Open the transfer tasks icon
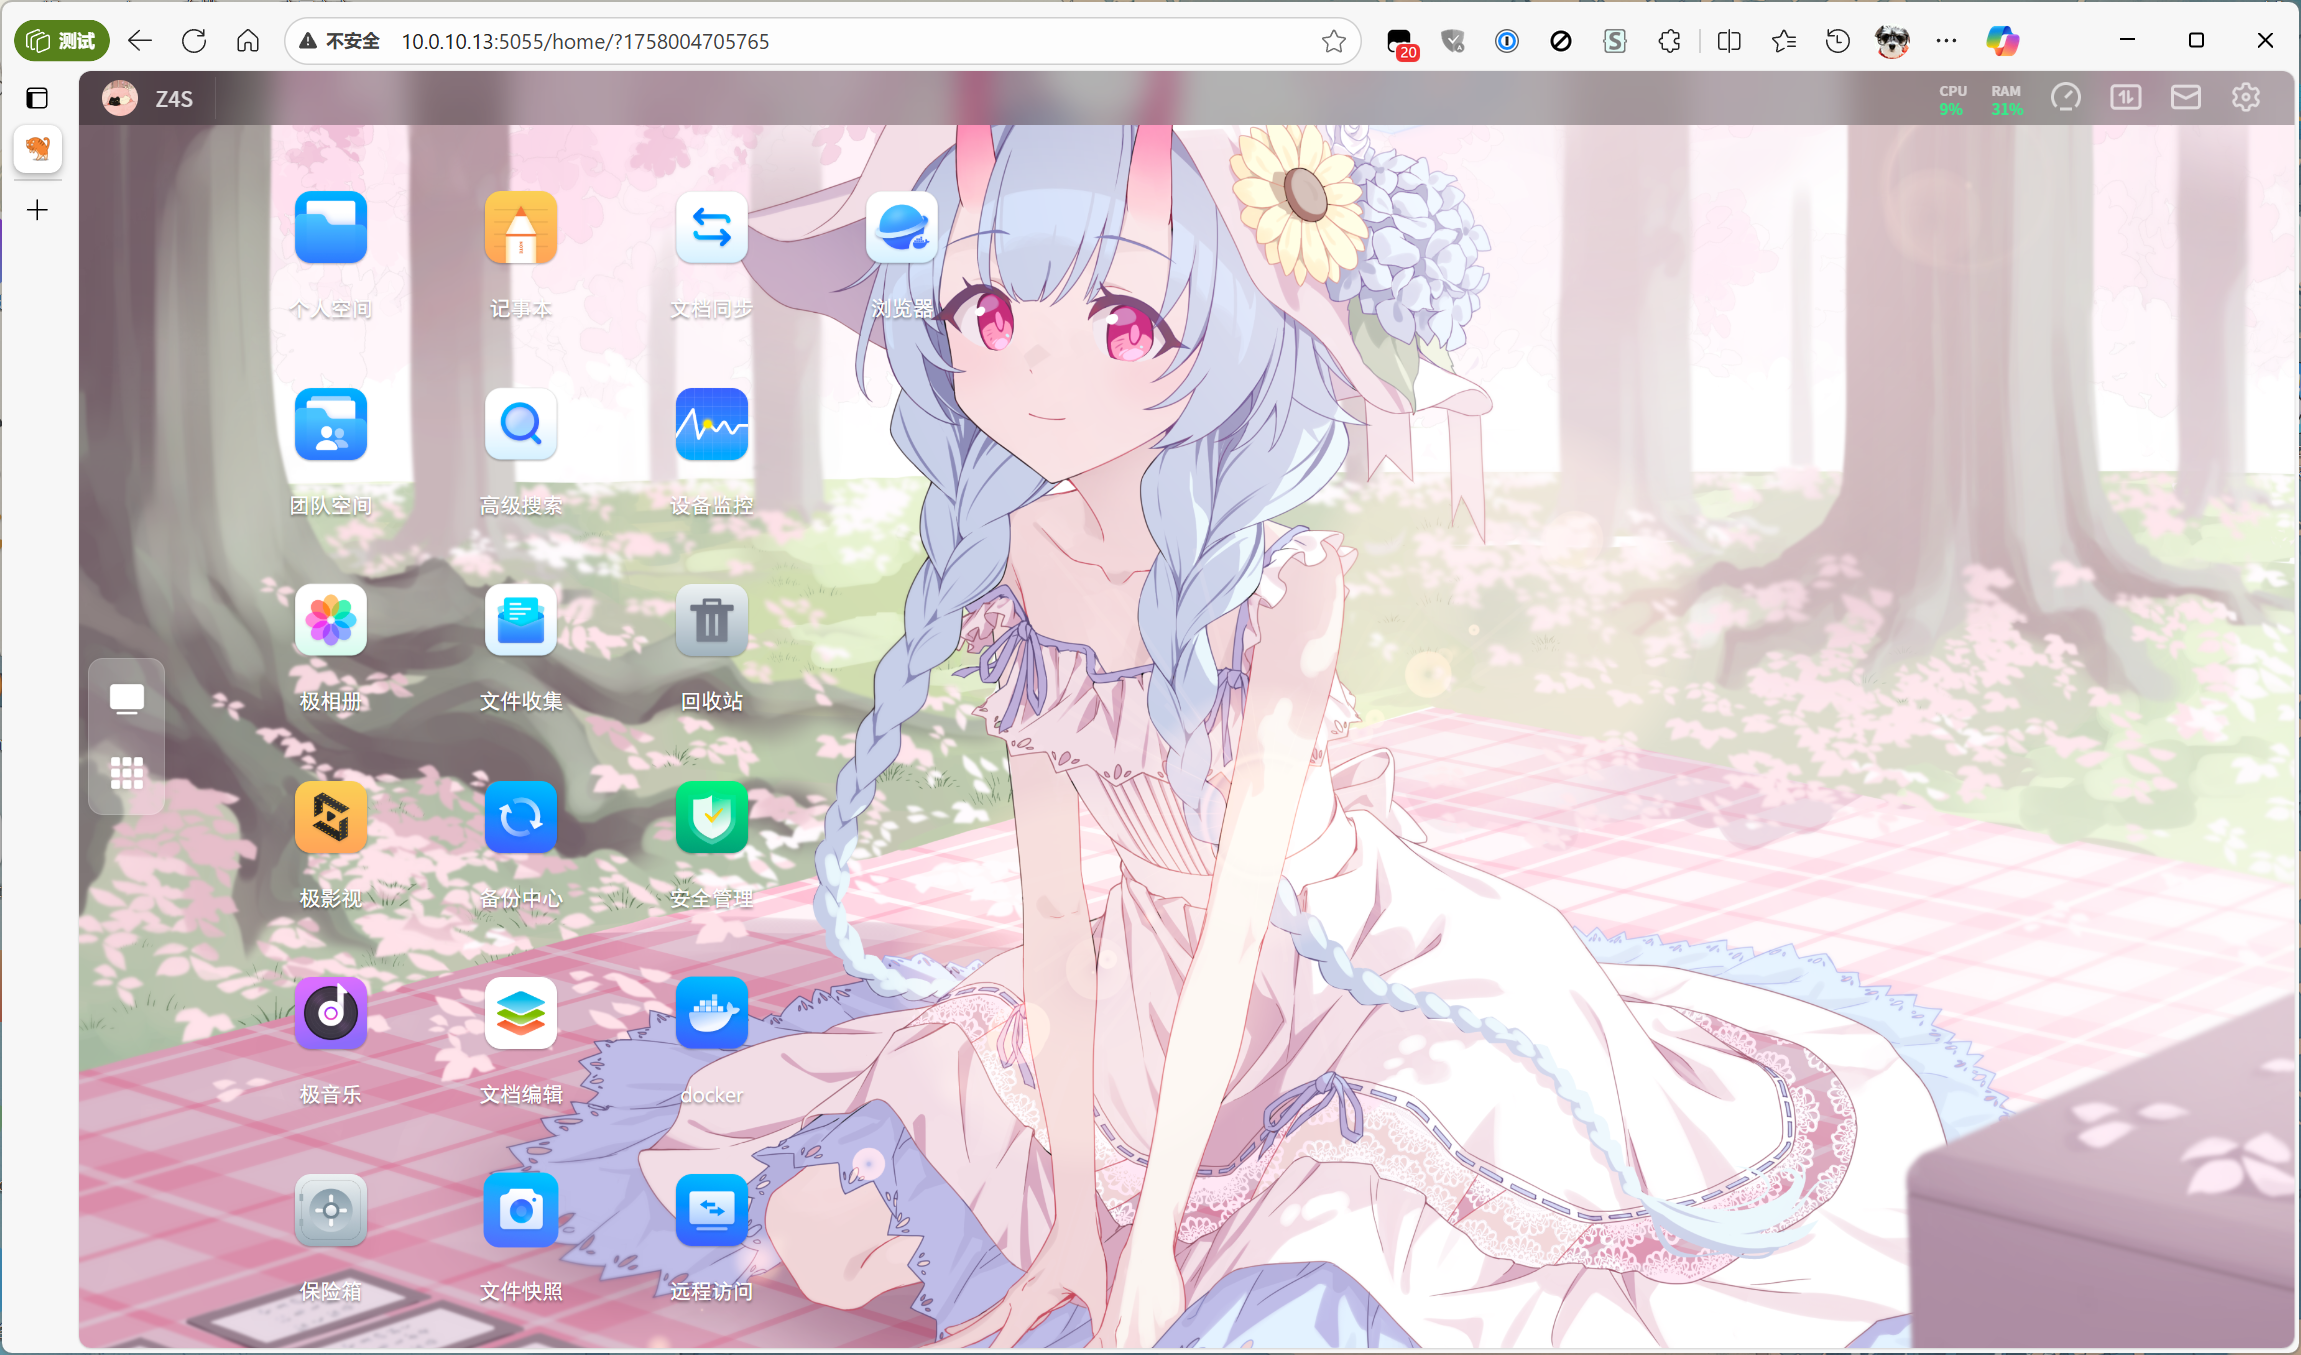 point(2125,97)
